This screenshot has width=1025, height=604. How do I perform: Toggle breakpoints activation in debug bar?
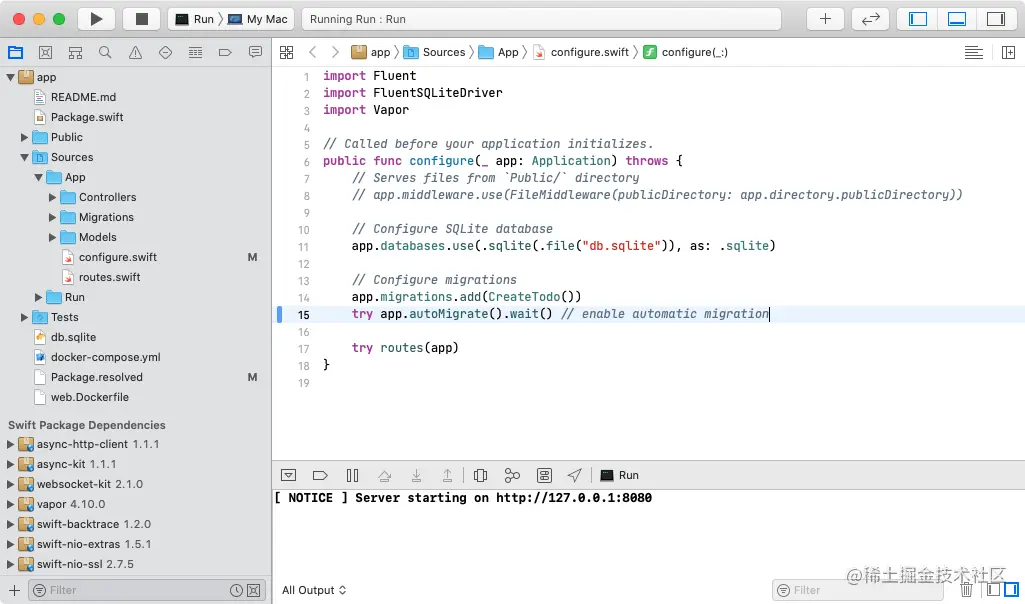coord(320,475)
